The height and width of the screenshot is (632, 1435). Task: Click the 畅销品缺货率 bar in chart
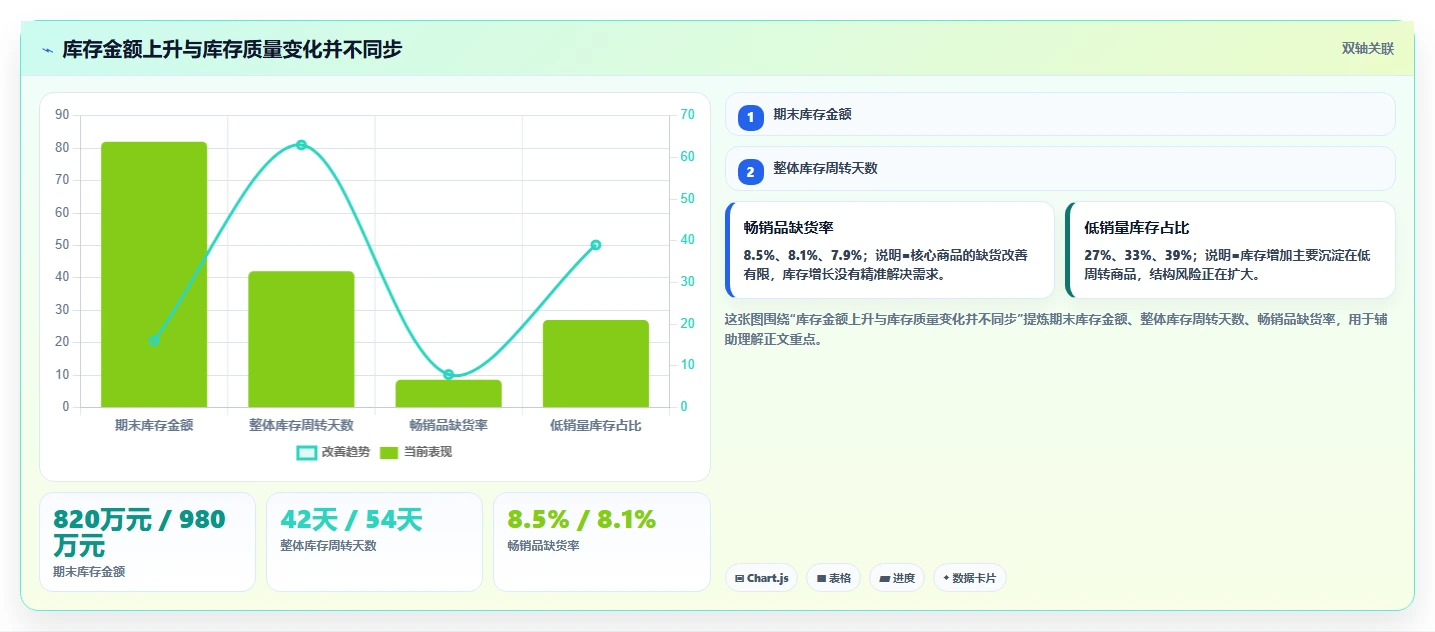point(449,393)
